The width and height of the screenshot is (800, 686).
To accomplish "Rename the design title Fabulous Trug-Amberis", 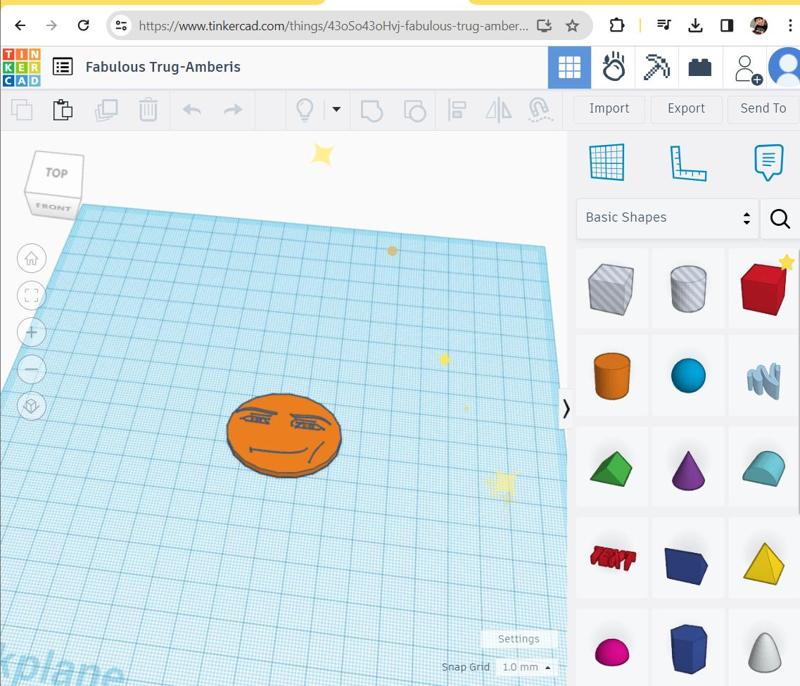I will (163, 67).
